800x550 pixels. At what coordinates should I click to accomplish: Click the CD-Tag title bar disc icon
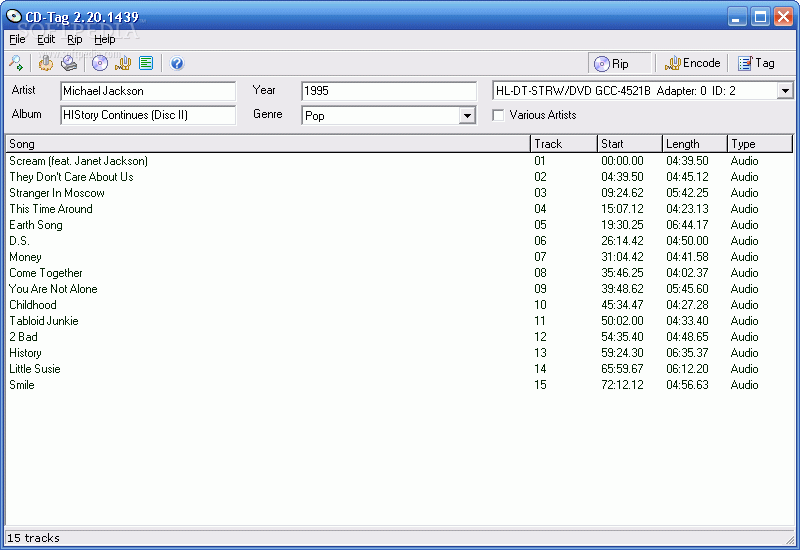(x=14, y=16)
